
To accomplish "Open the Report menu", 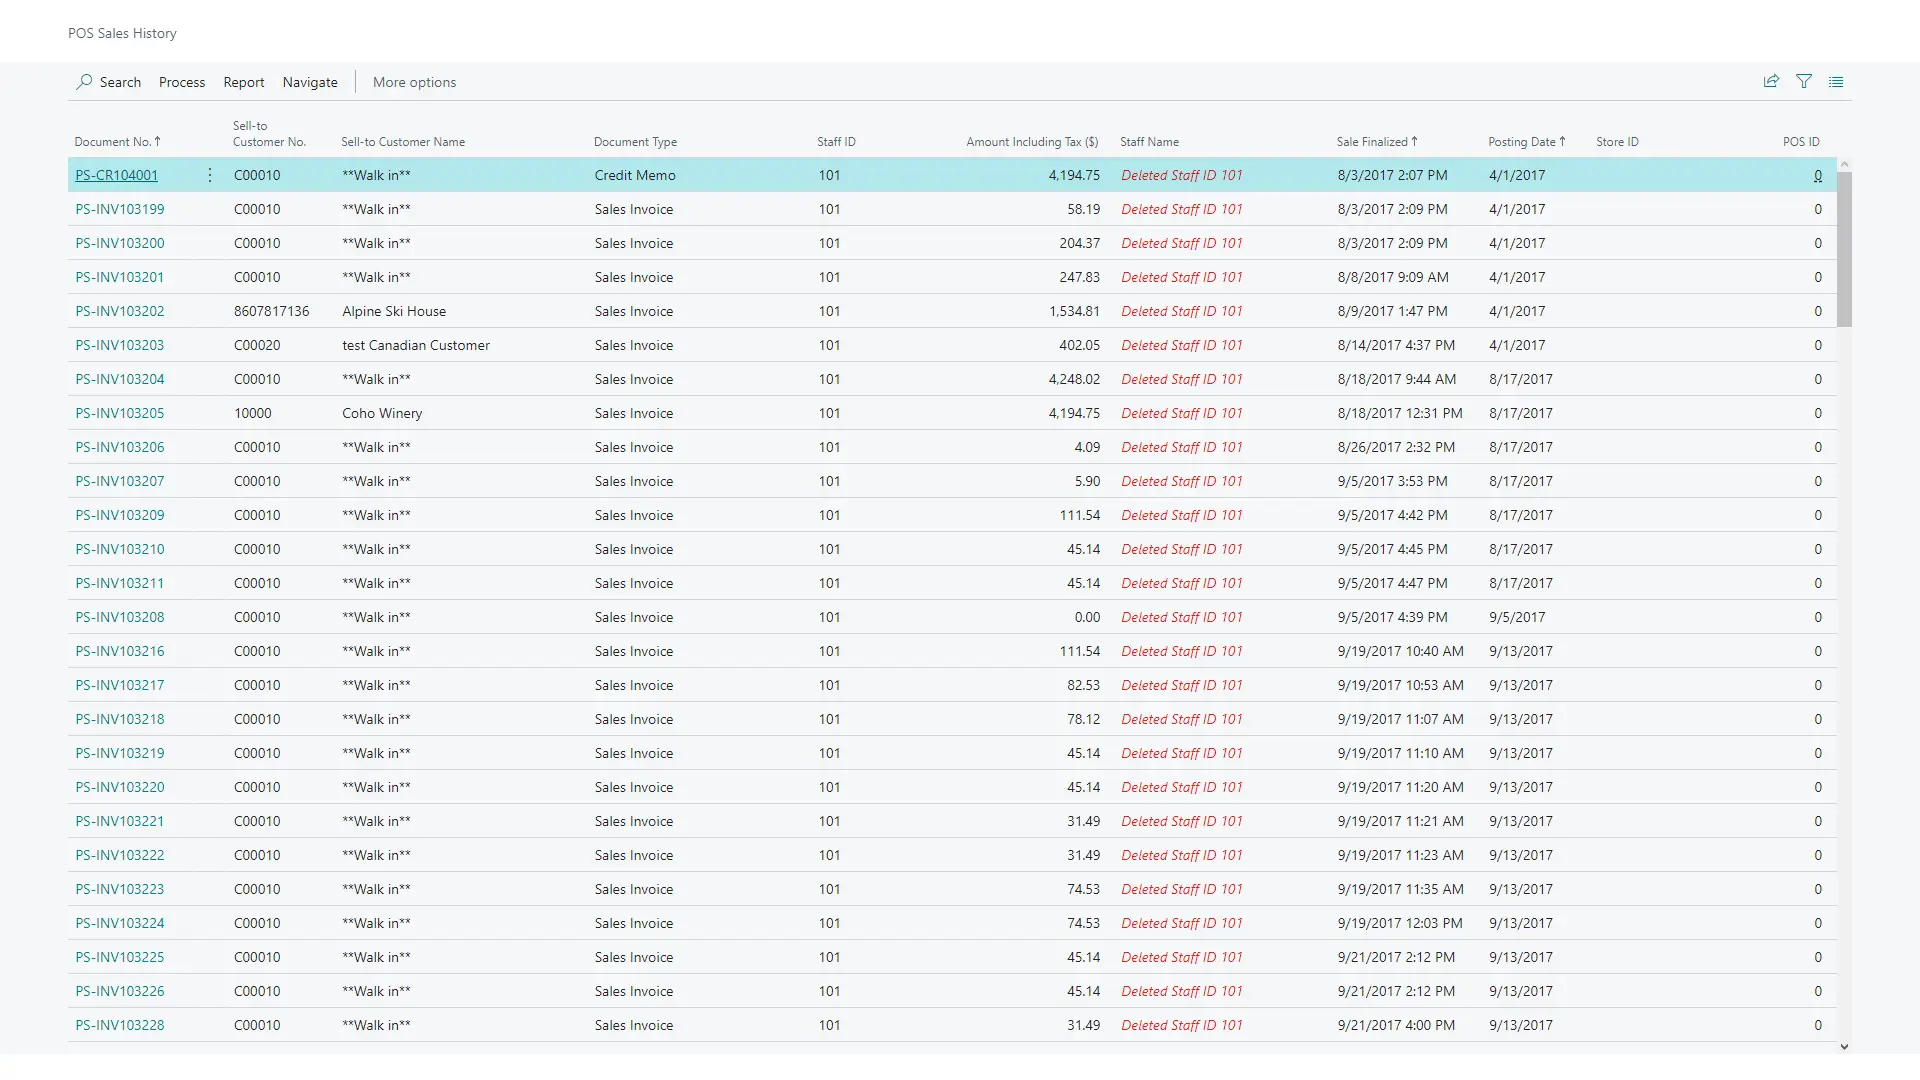I will click(244, 82).
